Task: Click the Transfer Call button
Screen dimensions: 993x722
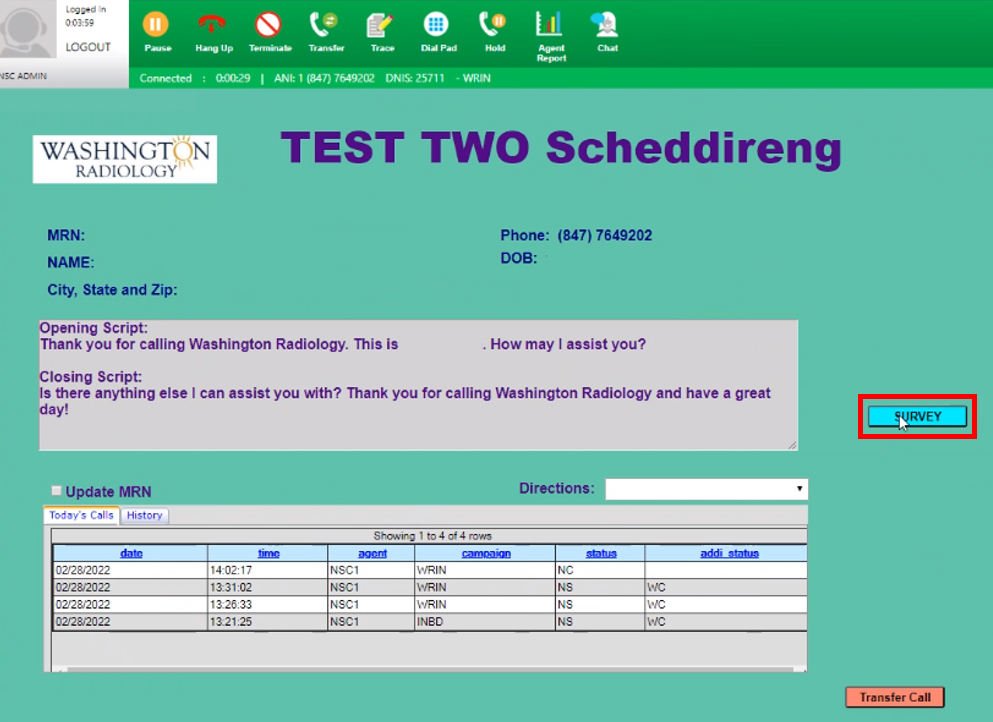Action: click(895, 697)
